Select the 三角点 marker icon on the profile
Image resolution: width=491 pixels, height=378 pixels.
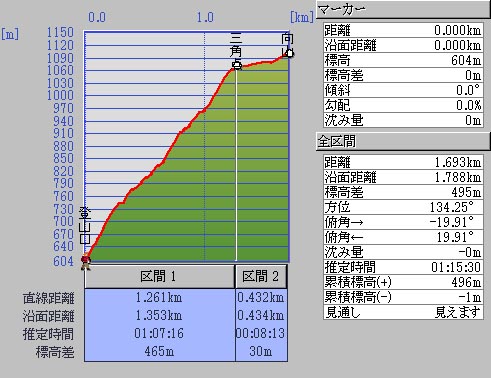[237, 65]
